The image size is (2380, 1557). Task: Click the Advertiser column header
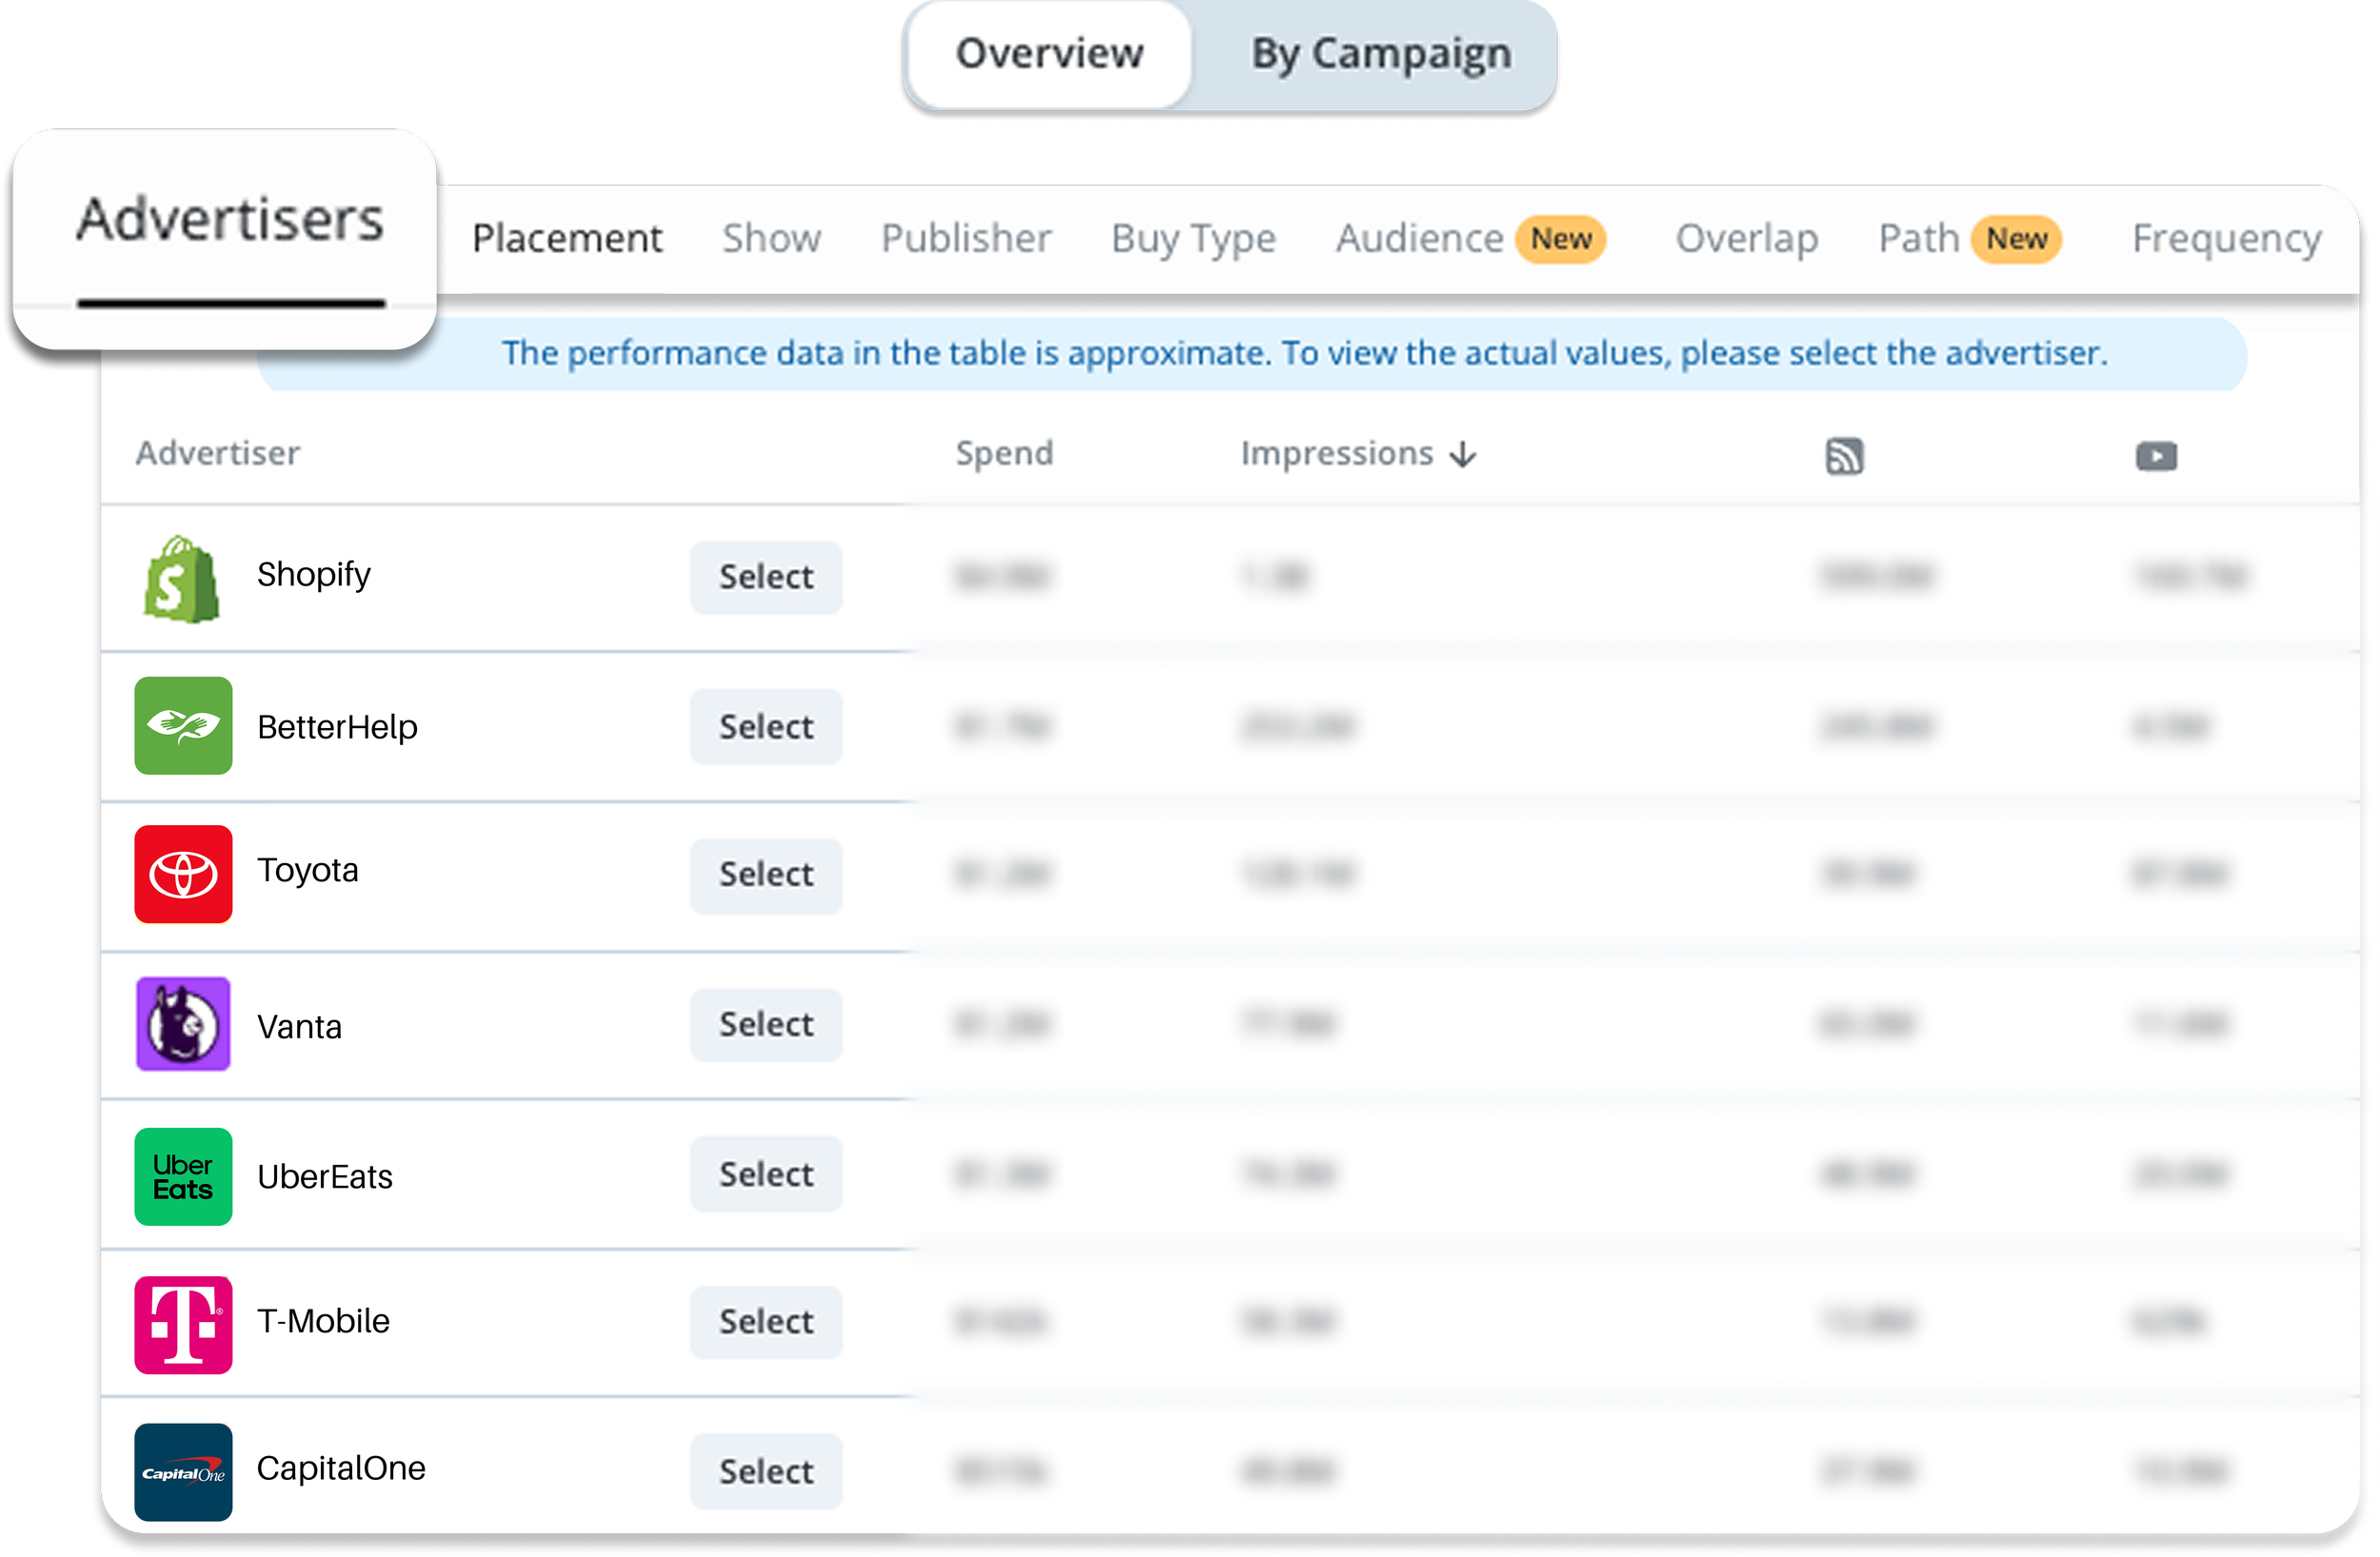pos(218,454)
